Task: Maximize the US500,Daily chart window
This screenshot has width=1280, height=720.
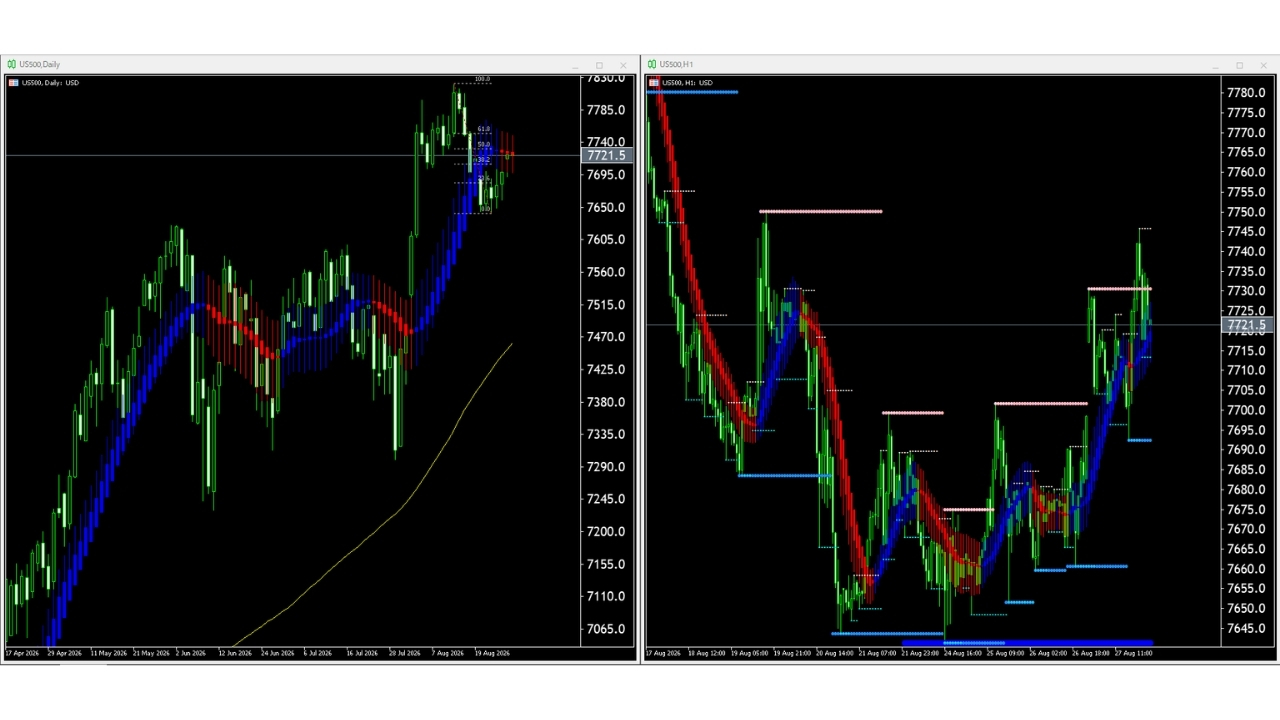Action: pos(599,66)
